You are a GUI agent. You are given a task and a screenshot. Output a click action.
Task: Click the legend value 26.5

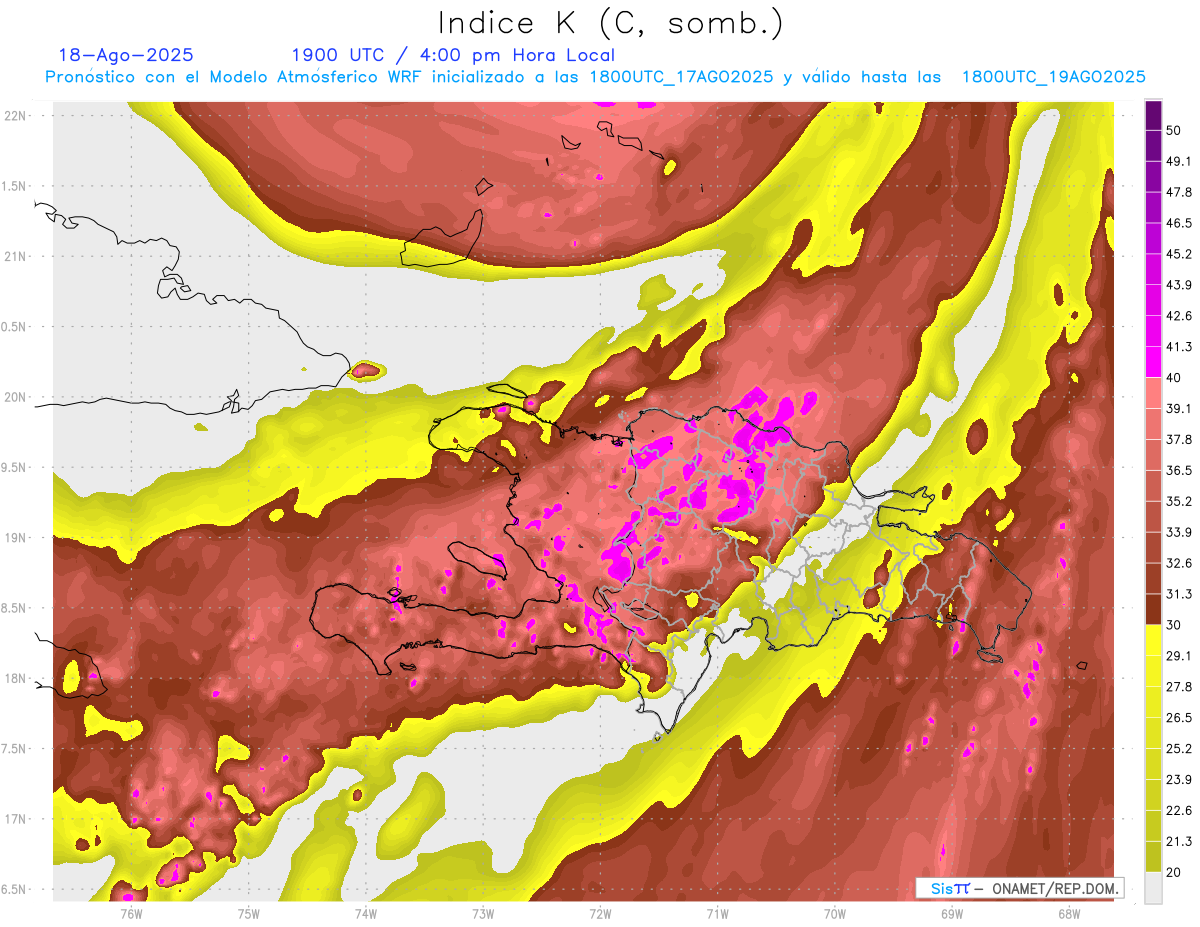pyautogui.click(x=1178, y=718)
